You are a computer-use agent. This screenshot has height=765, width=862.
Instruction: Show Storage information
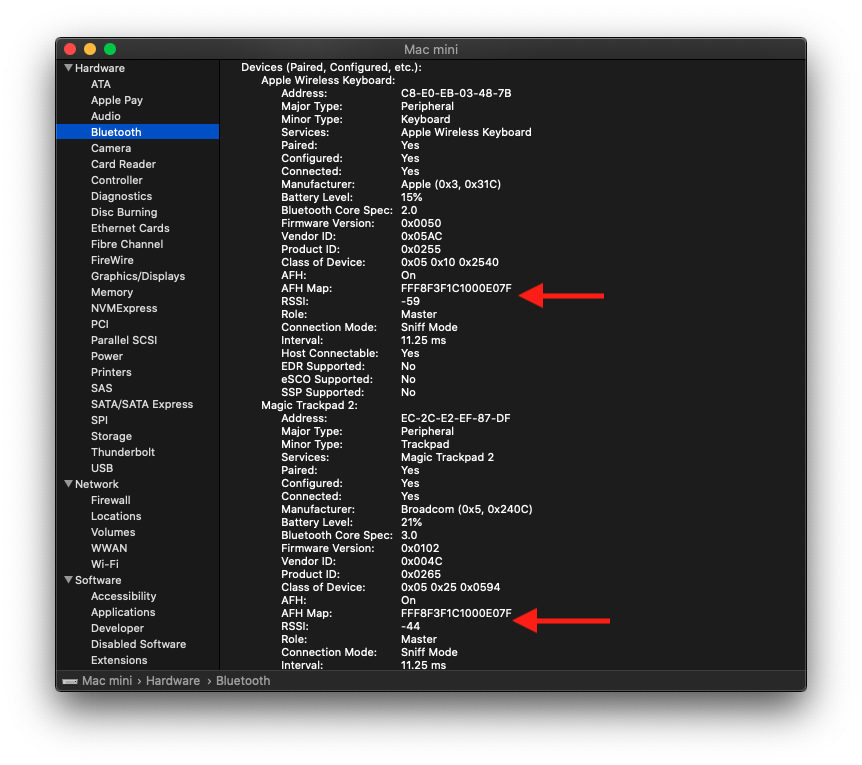tap(112, 436)
